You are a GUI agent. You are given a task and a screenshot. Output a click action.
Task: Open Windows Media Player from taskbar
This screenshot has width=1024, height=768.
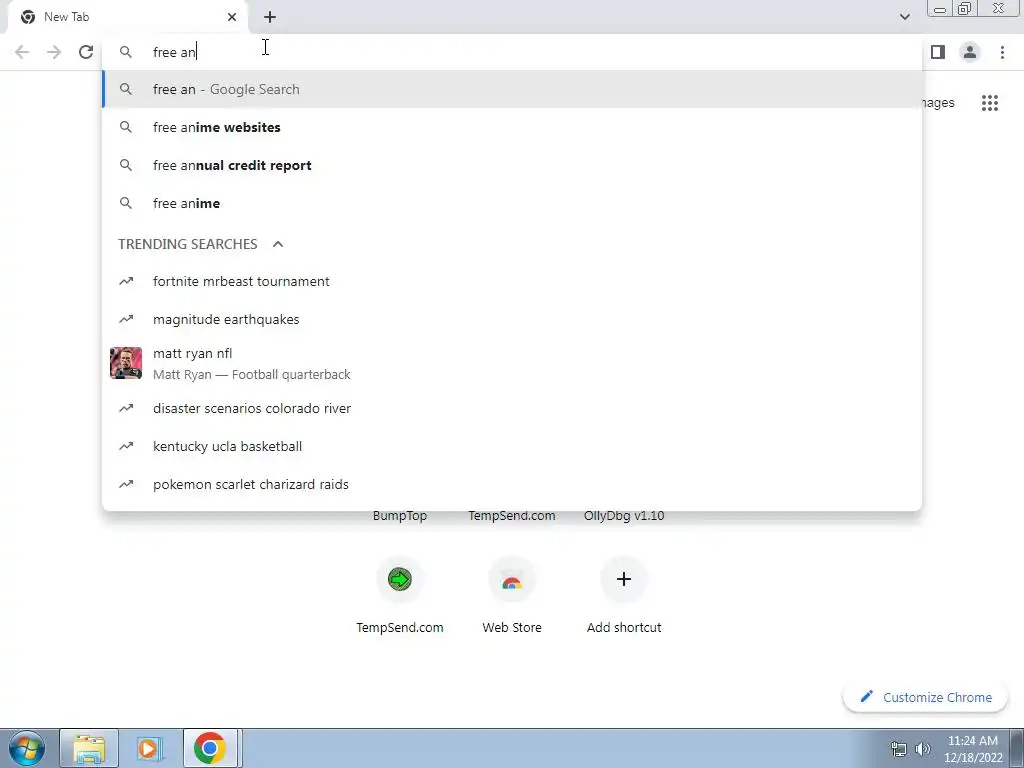[148, 748]
